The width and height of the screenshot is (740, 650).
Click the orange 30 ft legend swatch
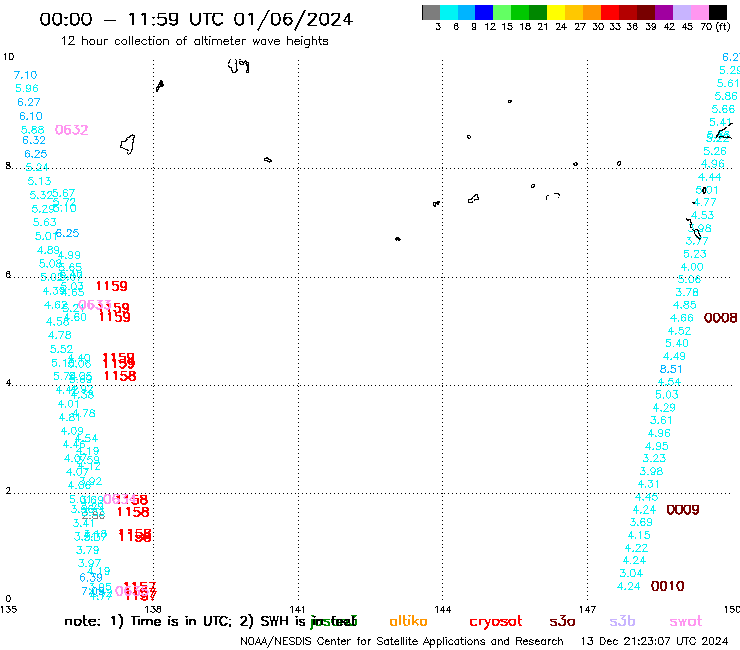pos(592,12)
